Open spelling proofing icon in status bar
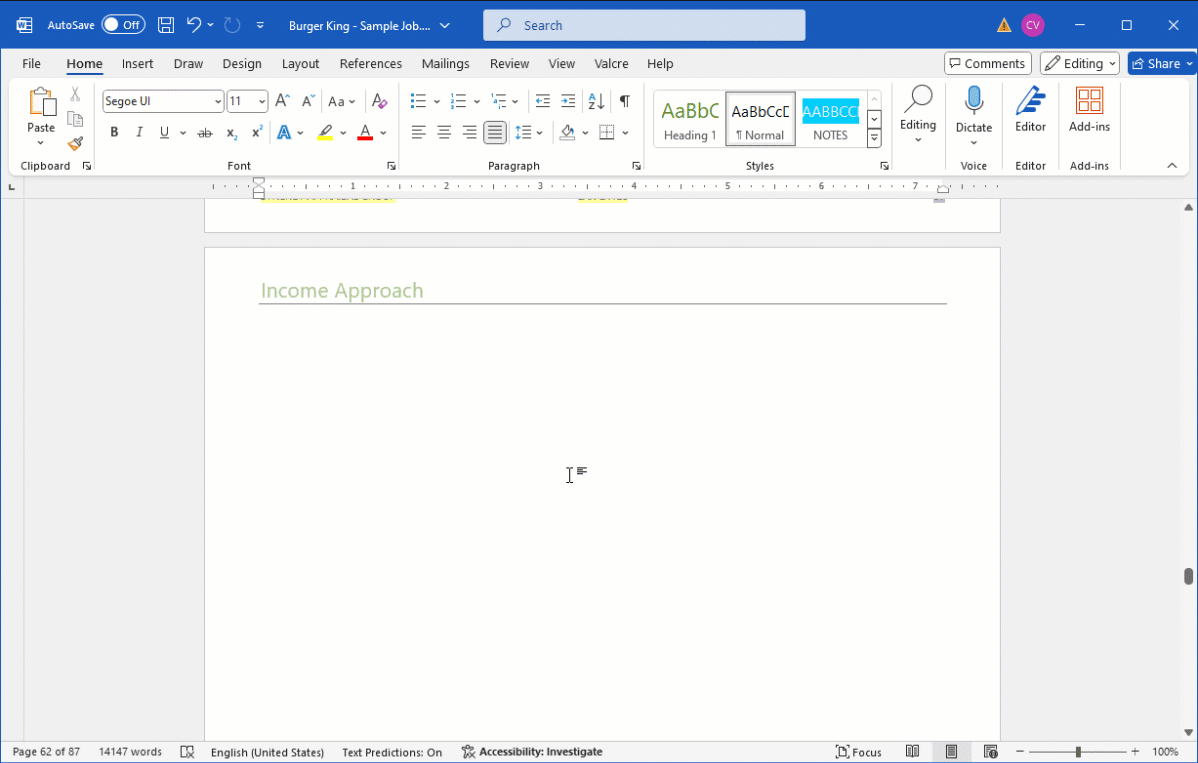Image resolution: width=1198 pixels, height=763 pixels. tap(187, 752)
